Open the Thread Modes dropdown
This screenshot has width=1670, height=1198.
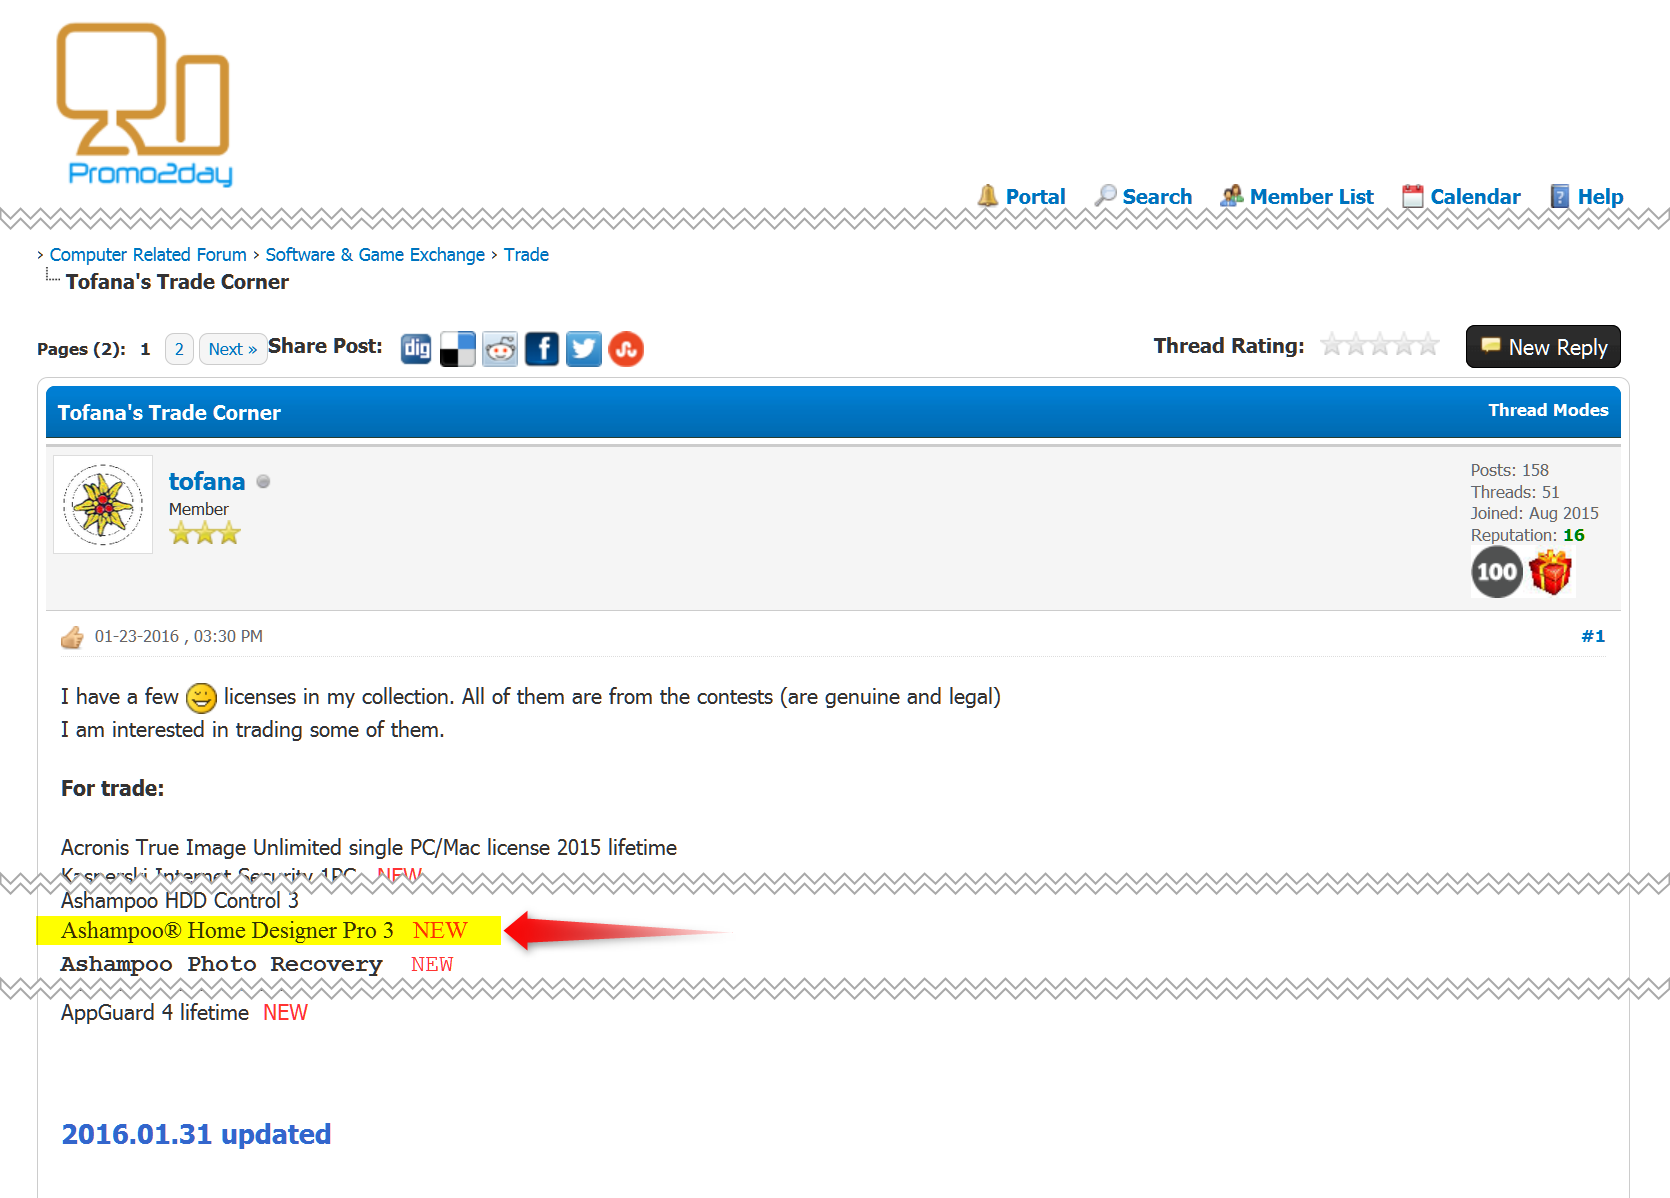click(1547, 410)
